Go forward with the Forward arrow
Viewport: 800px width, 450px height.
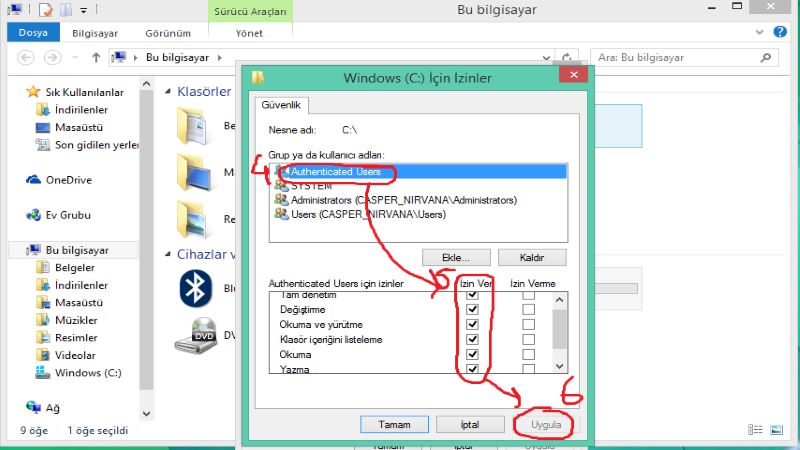[52, 57]
